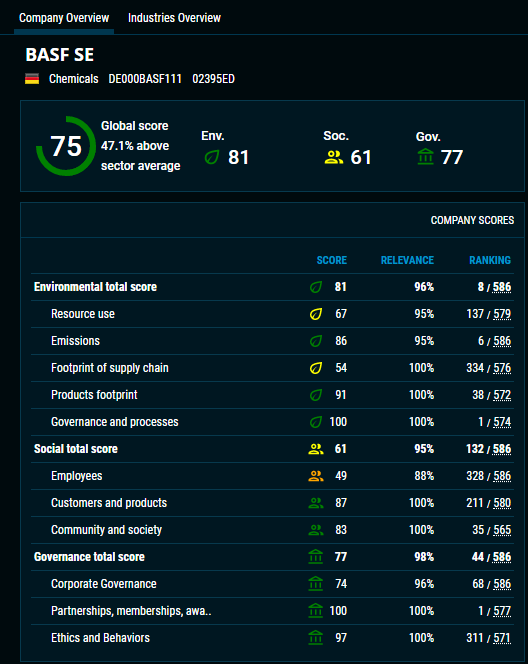Click green leaf icon in Emissions row

coord(316,341)
